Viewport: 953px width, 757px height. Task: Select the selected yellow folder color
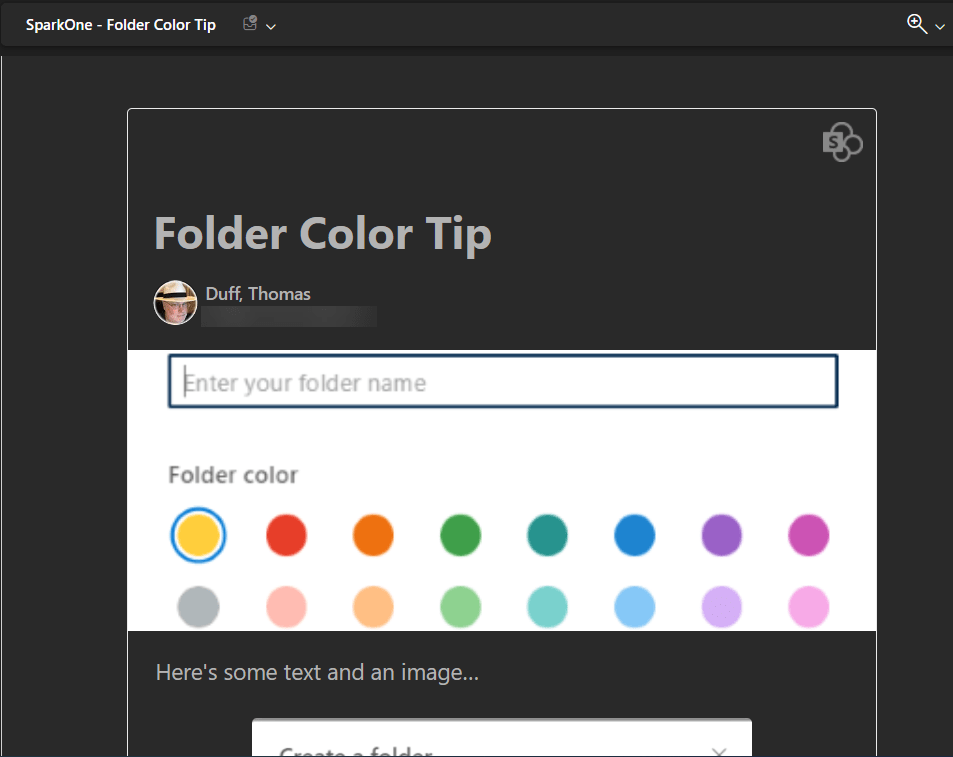click(198, 535)
